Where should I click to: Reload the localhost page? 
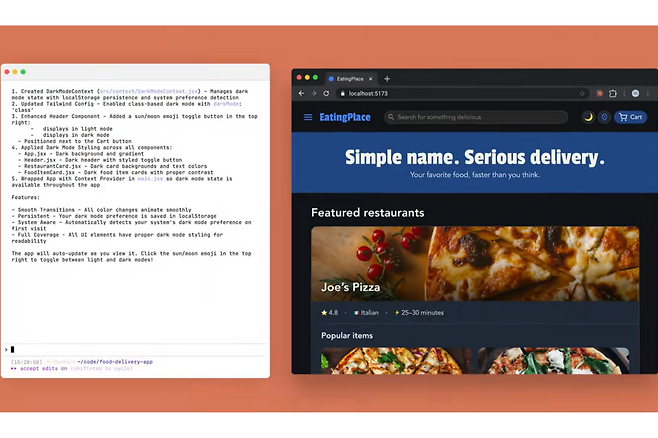[328, 93]
